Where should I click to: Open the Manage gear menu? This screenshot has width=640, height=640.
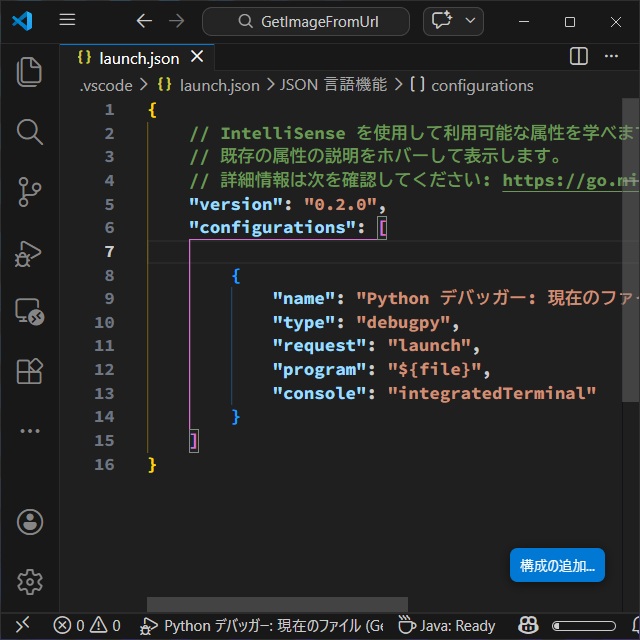point(30,581)
